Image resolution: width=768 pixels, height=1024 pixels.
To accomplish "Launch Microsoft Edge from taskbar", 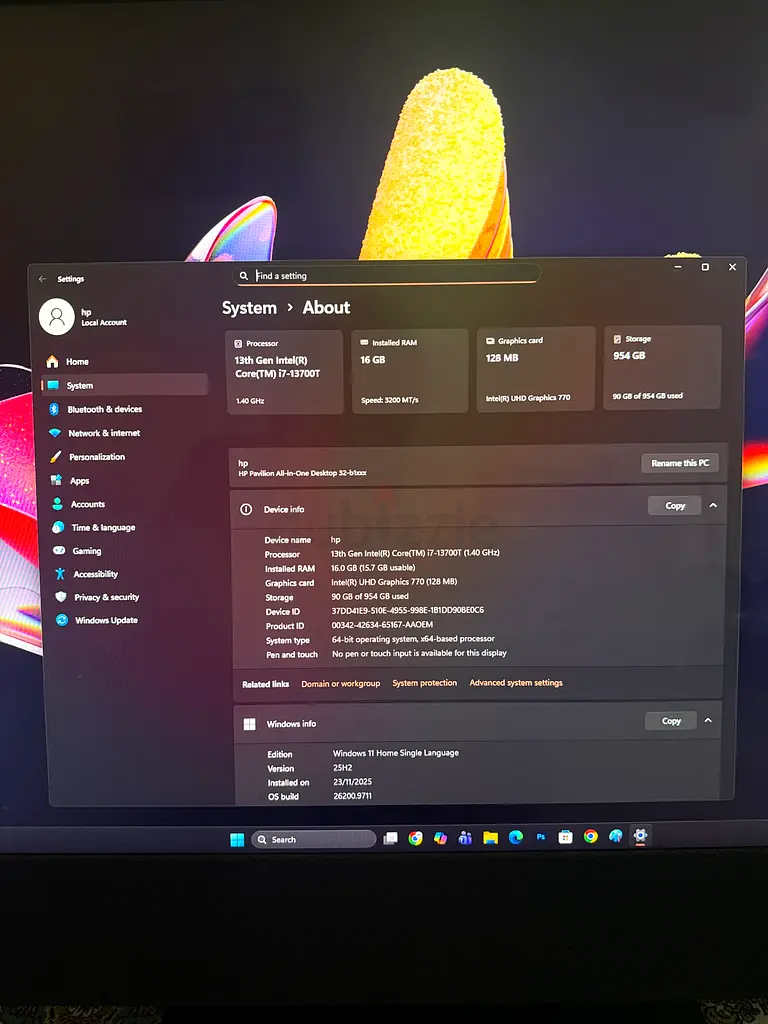I will click(x=515, y=837).
